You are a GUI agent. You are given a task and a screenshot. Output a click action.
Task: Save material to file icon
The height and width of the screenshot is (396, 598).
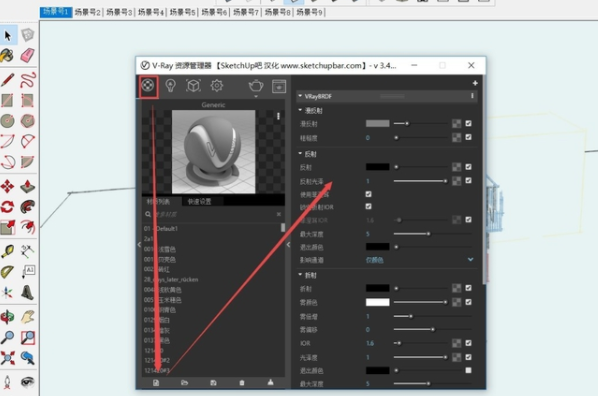(x=213, y=383)
